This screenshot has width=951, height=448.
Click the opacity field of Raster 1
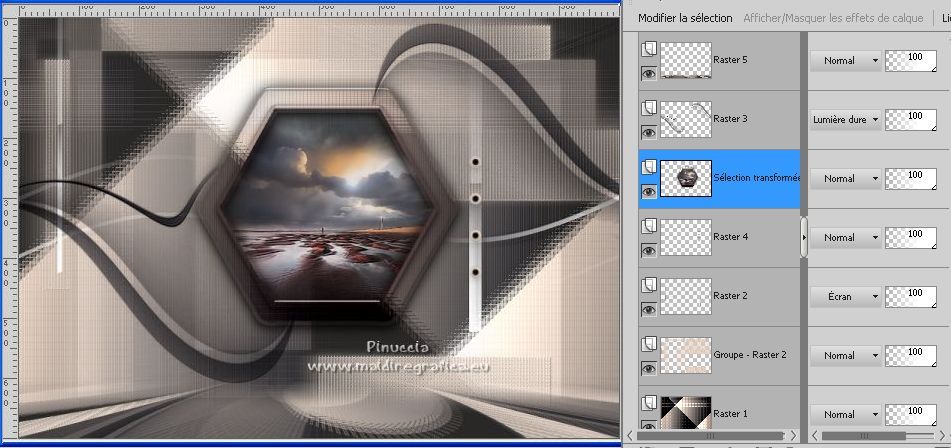[911, 415]
